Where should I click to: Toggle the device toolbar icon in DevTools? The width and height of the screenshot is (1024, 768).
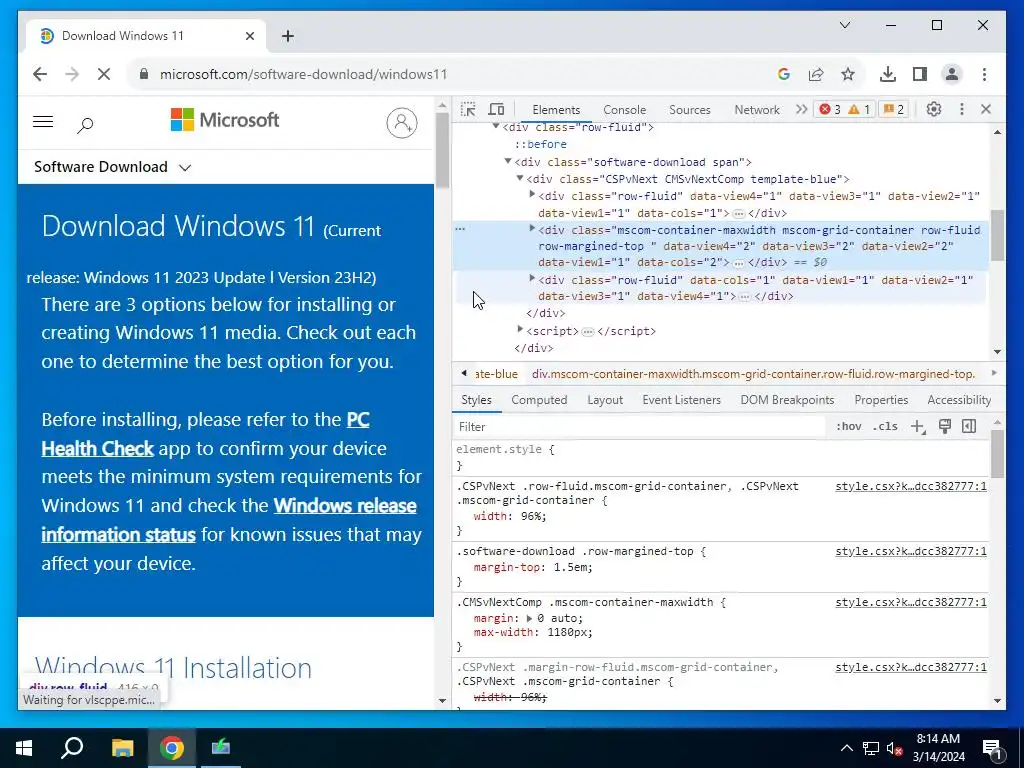pyautogui.click(x=496, y=109)
